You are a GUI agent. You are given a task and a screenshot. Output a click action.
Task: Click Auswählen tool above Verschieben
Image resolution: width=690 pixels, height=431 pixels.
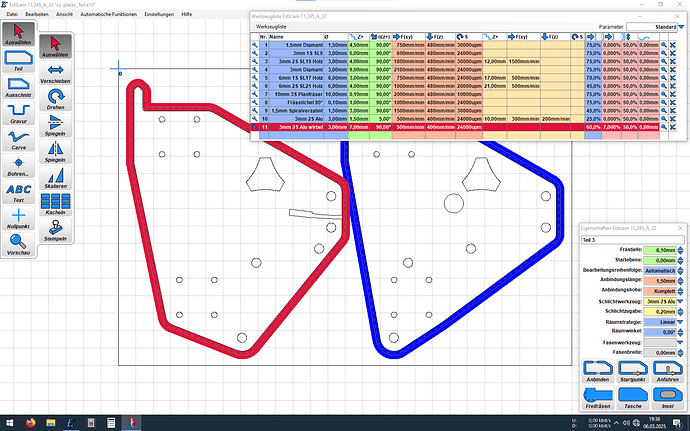coord(55,47)
